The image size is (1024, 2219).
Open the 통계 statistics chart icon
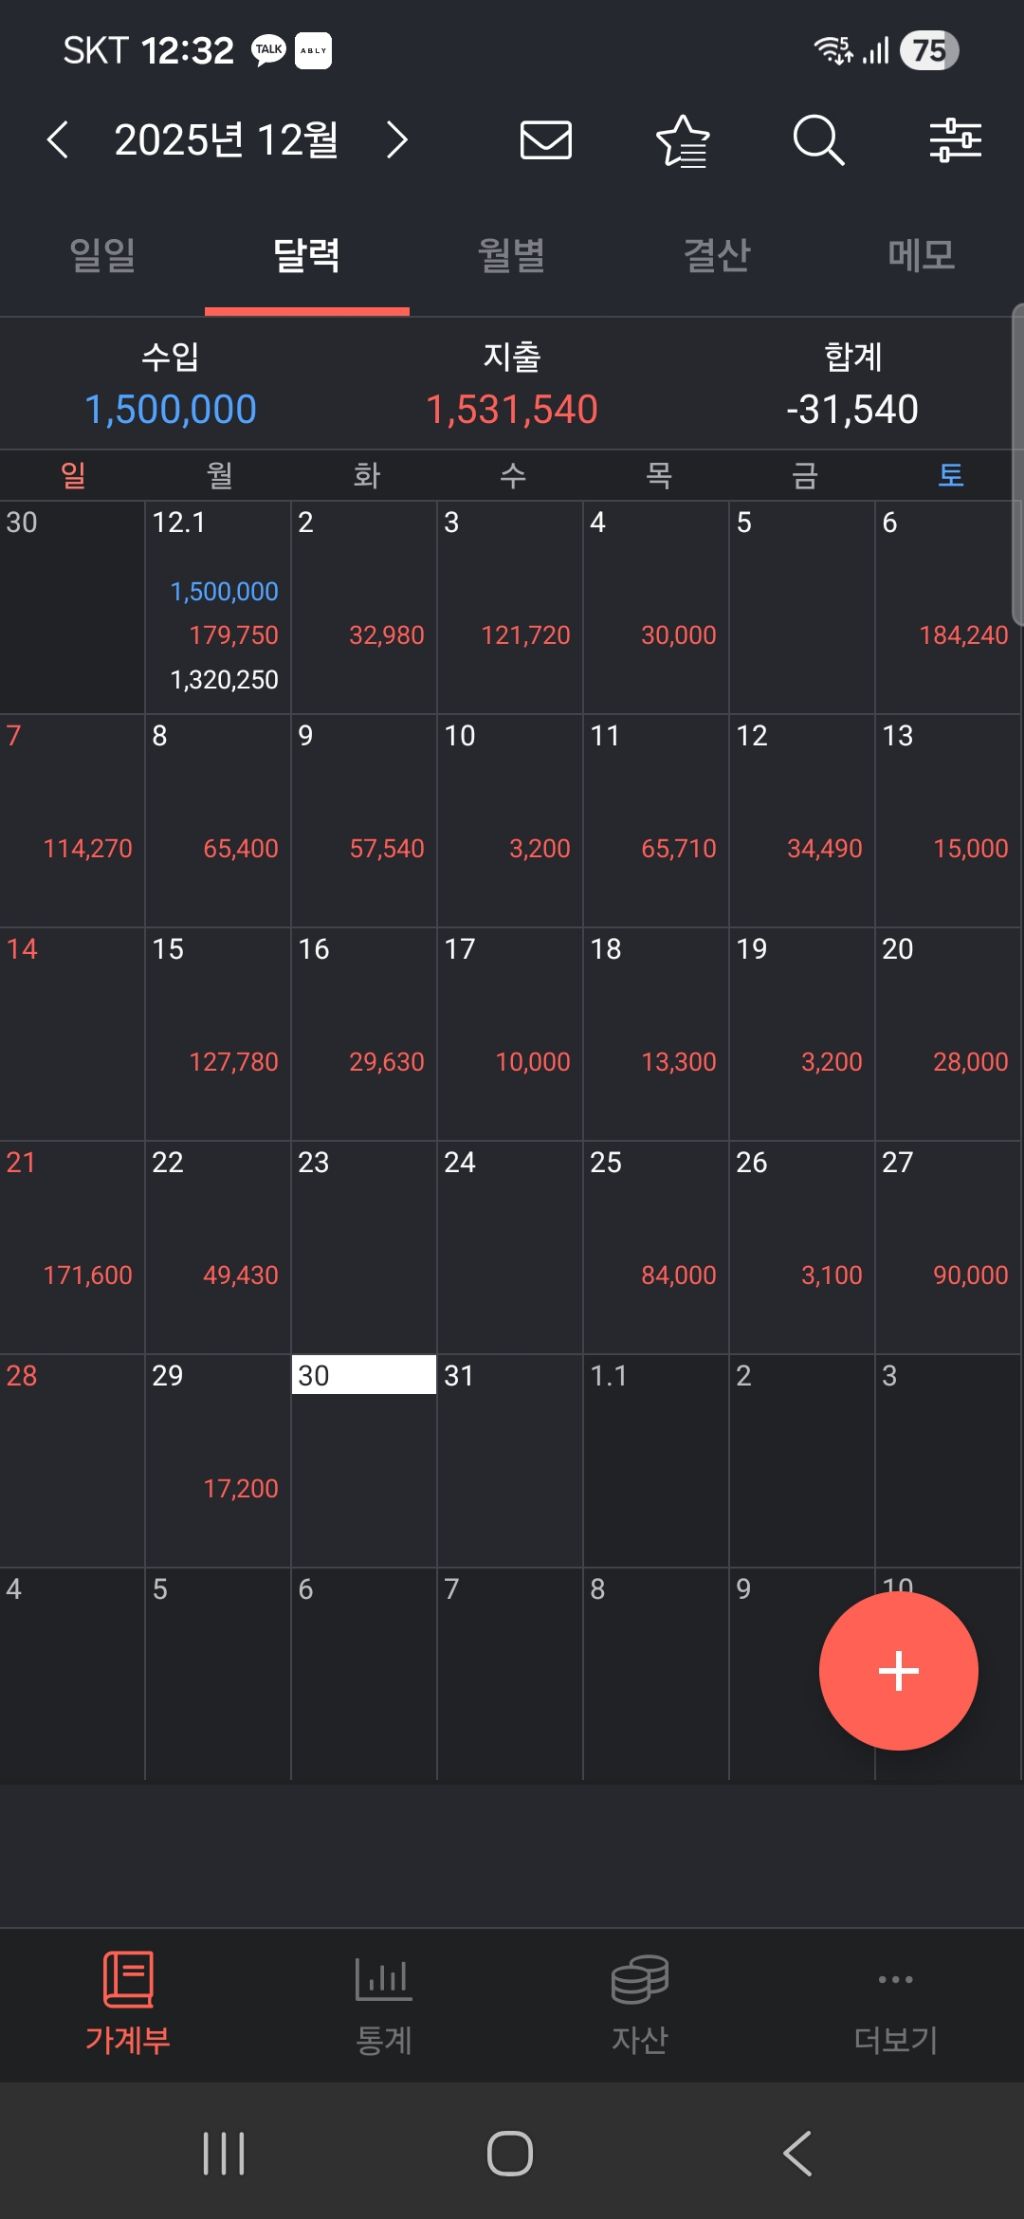click(384, 1978)
